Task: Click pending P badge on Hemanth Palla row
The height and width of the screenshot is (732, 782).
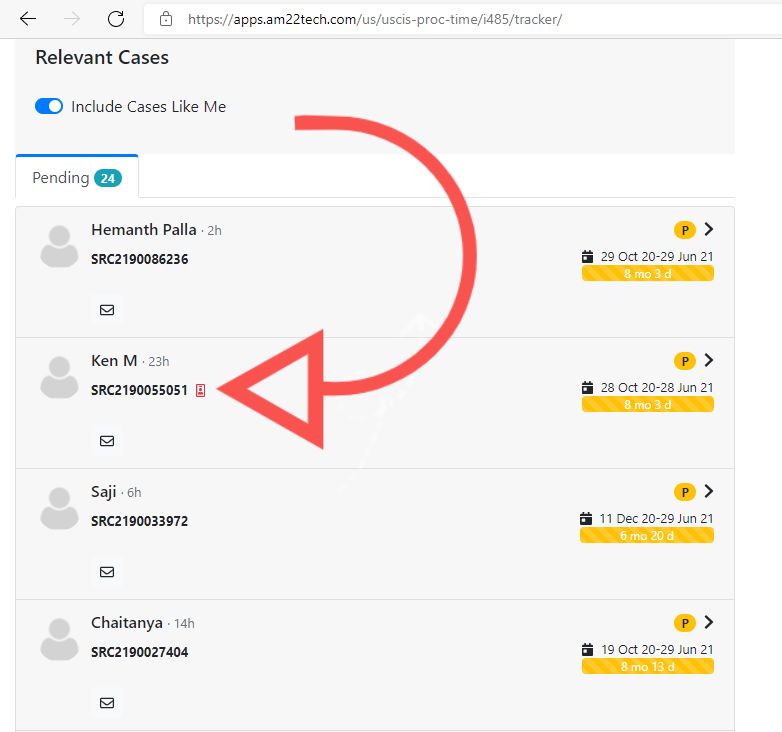Action: 685,230
